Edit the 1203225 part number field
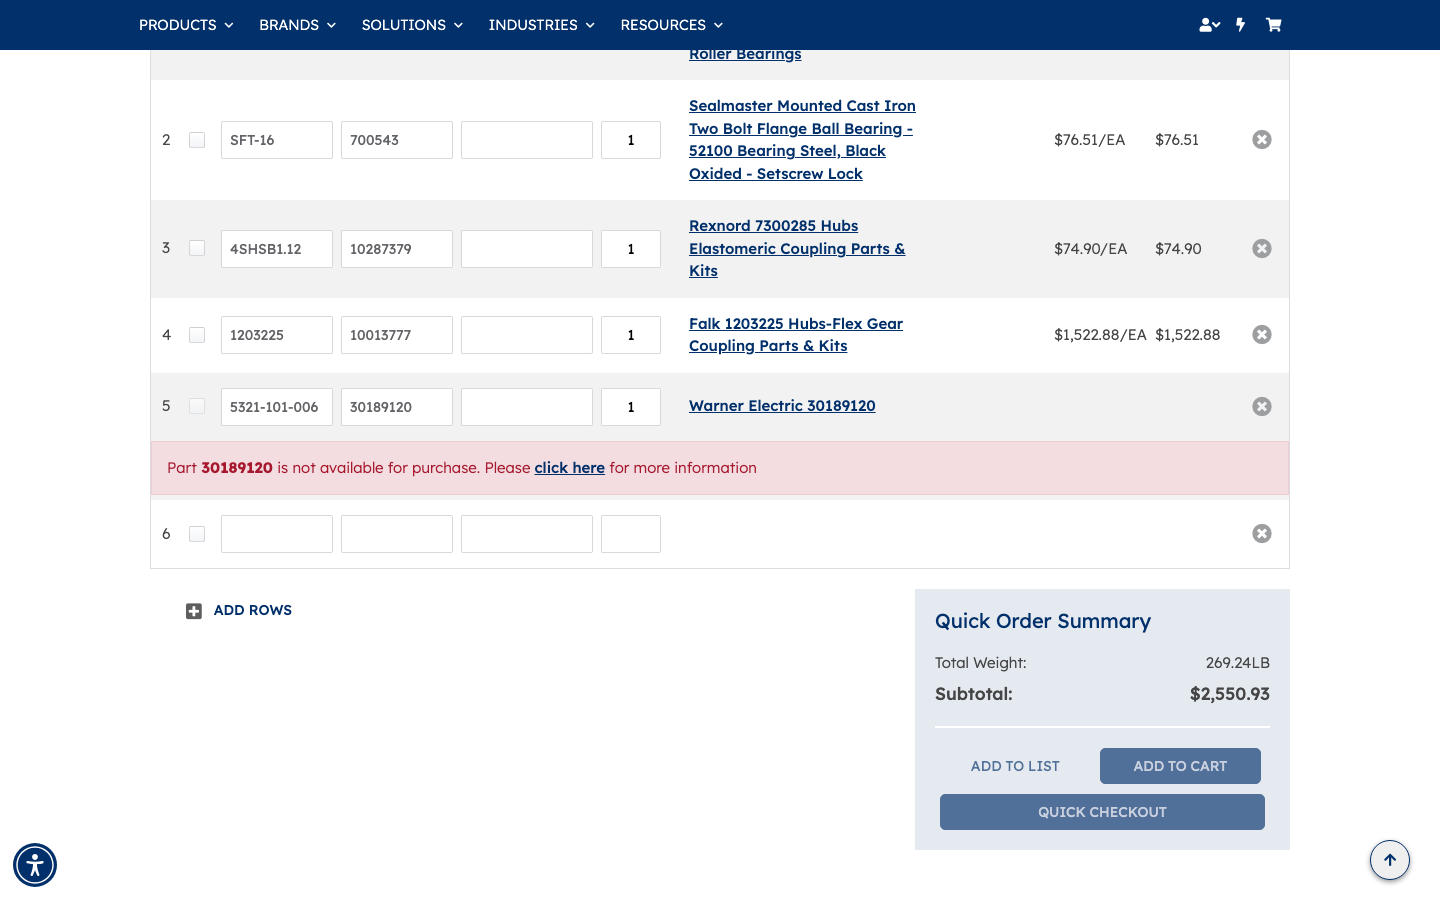Screen dimensions: 1440x900 click(x=277, y=335)
